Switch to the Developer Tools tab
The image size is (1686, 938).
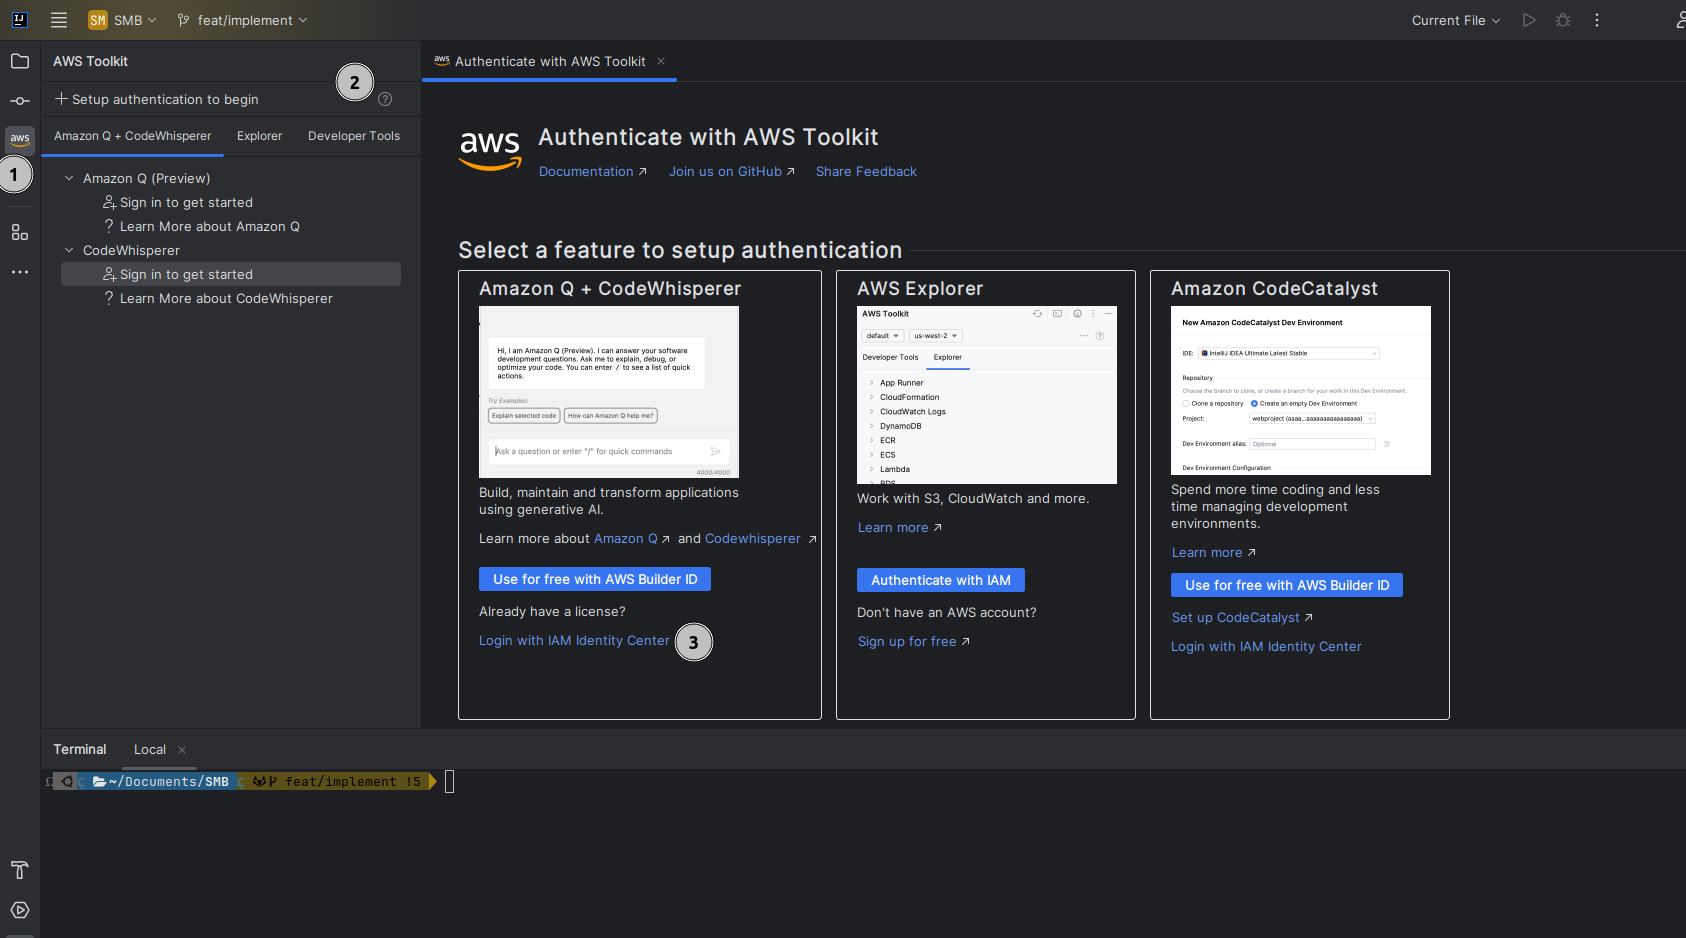[x=353, y=135]
